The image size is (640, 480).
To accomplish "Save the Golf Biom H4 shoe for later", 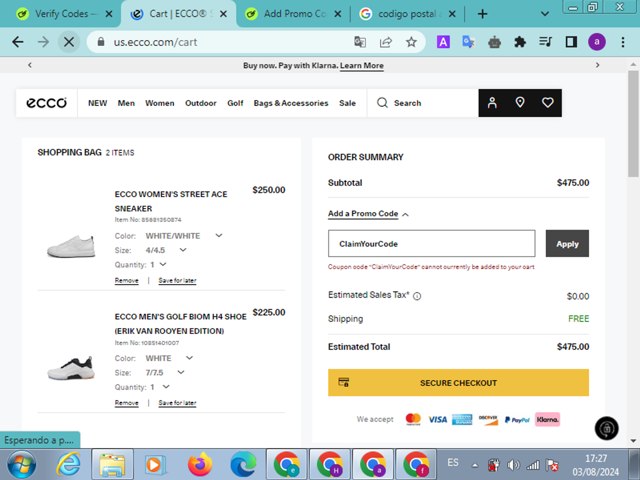I will pos(177,403).
